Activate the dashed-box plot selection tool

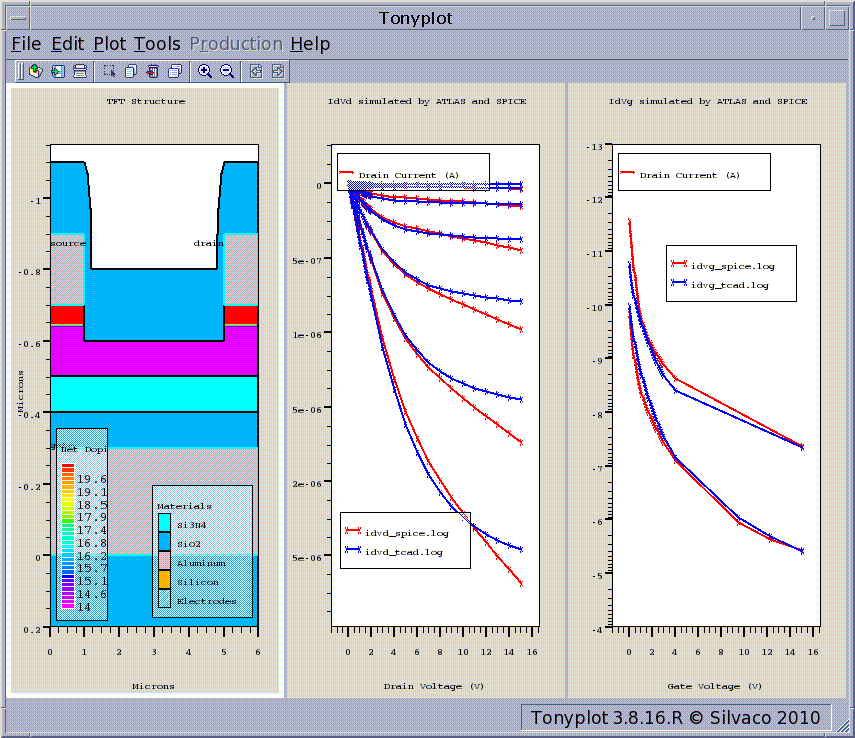(109, 71)
